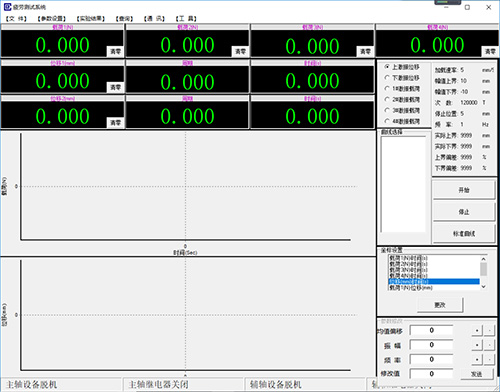Screen dimensions: 500x392
Task: Click the minus button beside 振幅
Action: coord(489,345)
